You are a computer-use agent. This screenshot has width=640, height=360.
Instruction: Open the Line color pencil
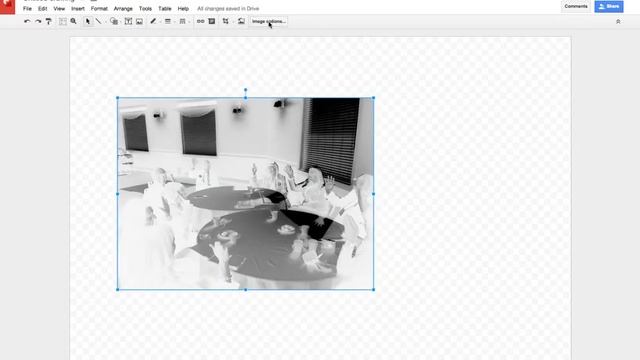coord(153,21)
